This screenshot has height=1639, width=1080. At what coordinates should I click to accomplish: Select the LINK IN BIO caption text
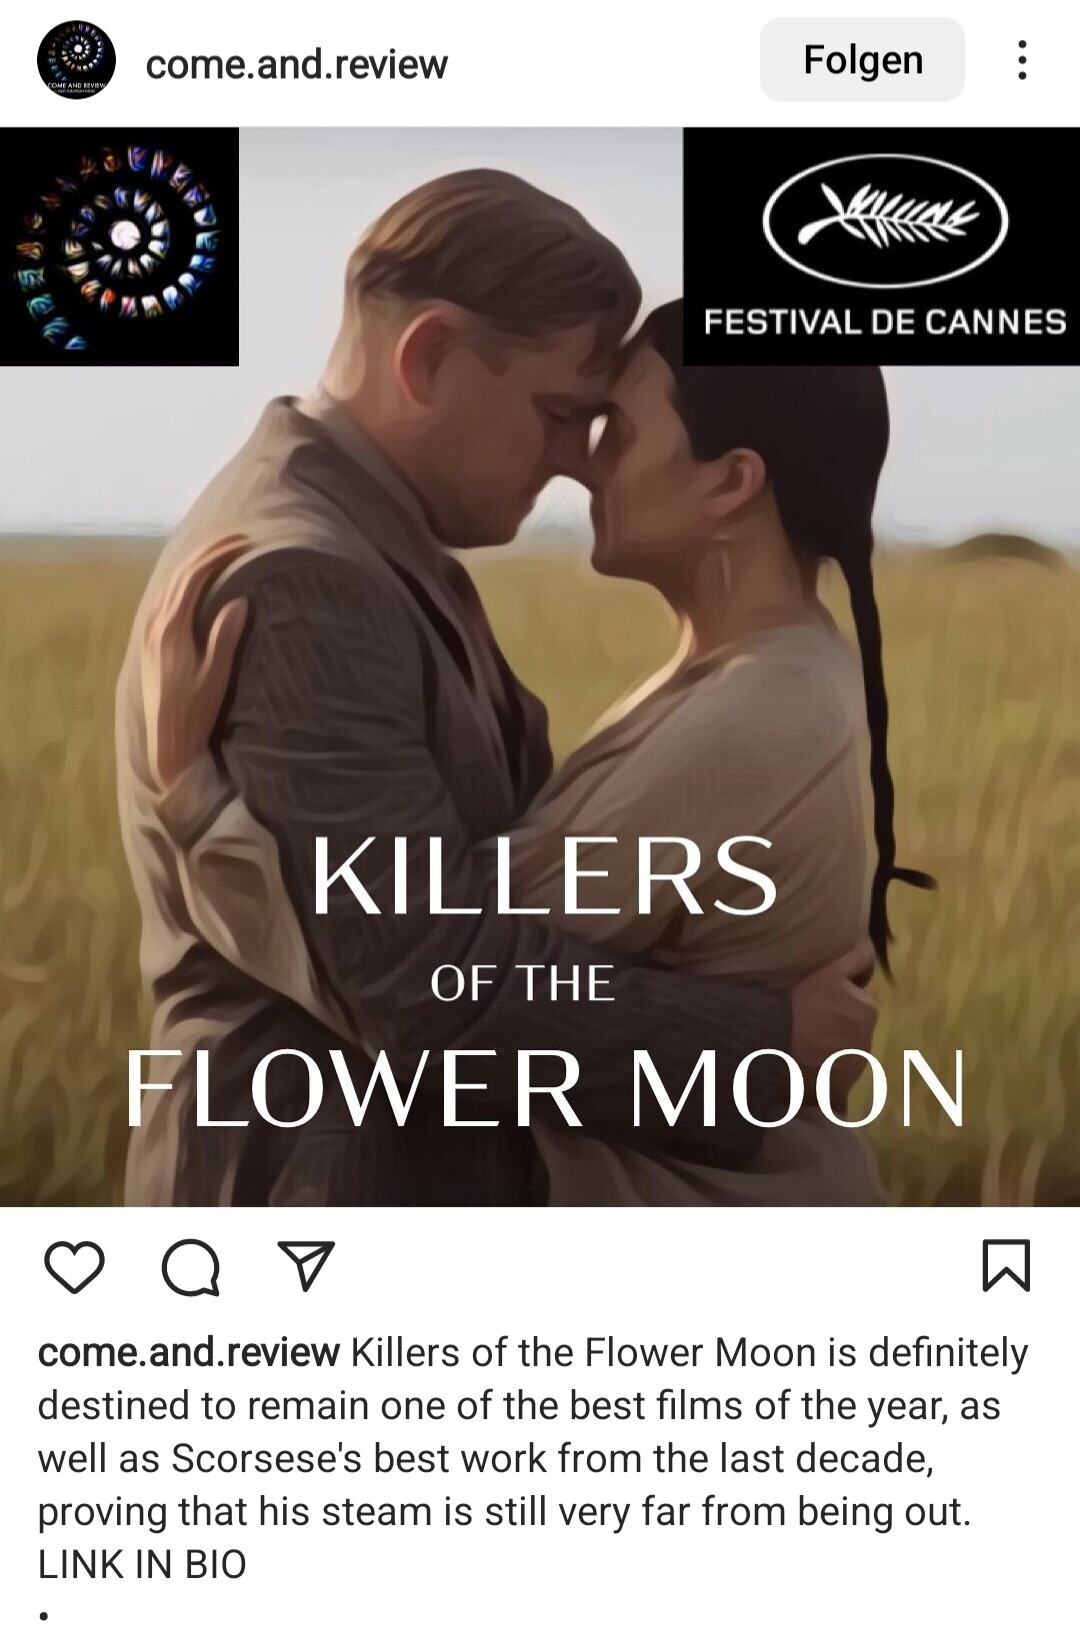142,1564
